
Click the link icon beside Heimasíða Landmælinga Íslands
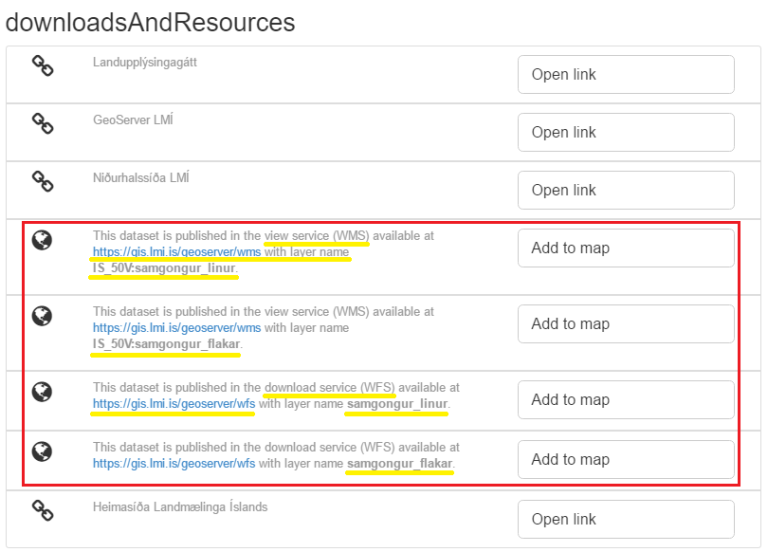coord(42,511)
